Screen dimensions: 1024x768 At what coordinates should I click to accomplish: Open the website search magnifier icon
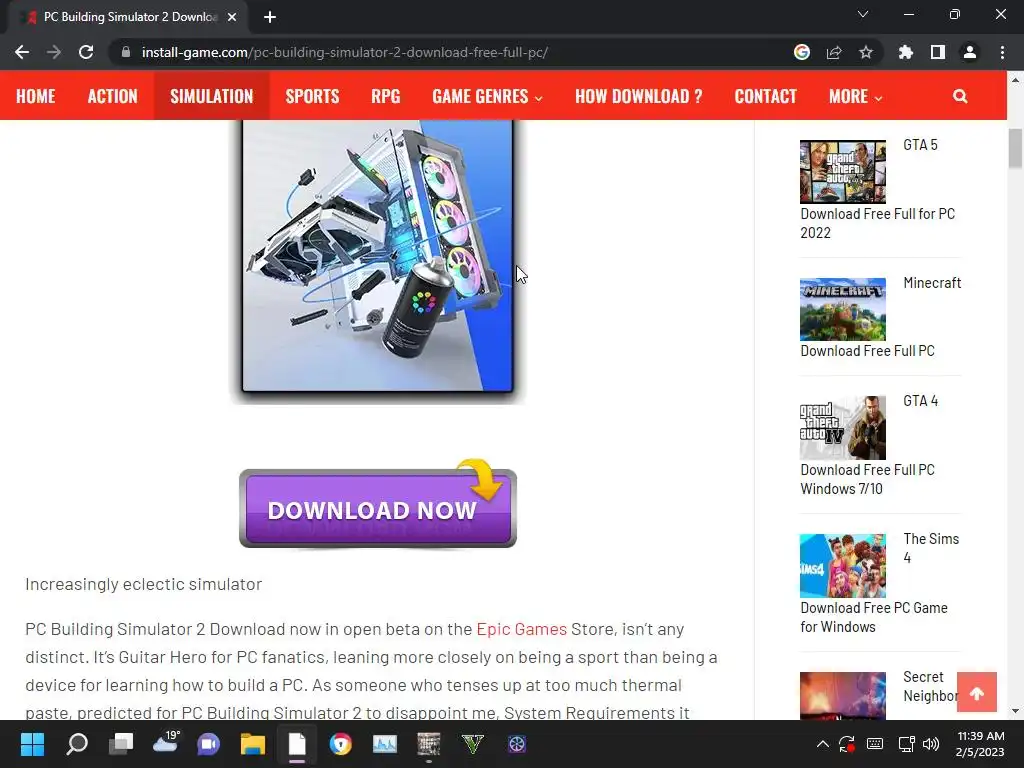click(960, 96)
